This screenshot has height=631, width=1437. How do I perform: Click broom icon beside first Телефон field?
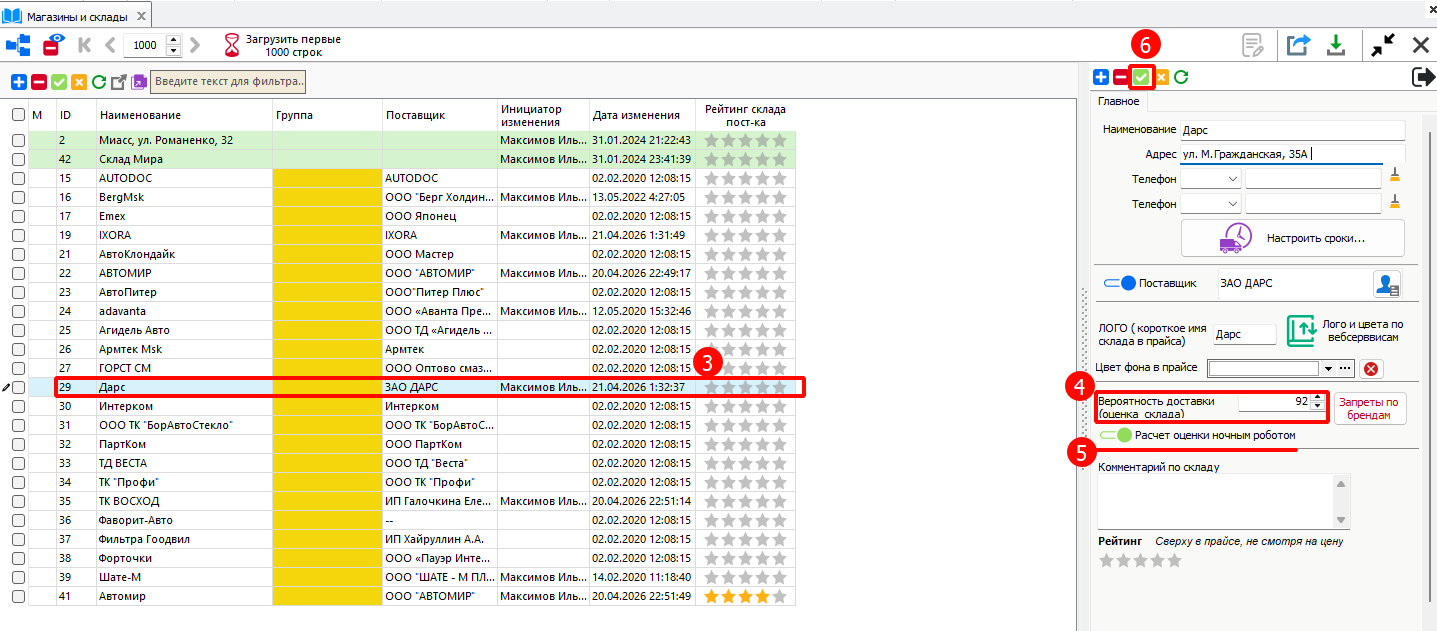pos(1395,176)
